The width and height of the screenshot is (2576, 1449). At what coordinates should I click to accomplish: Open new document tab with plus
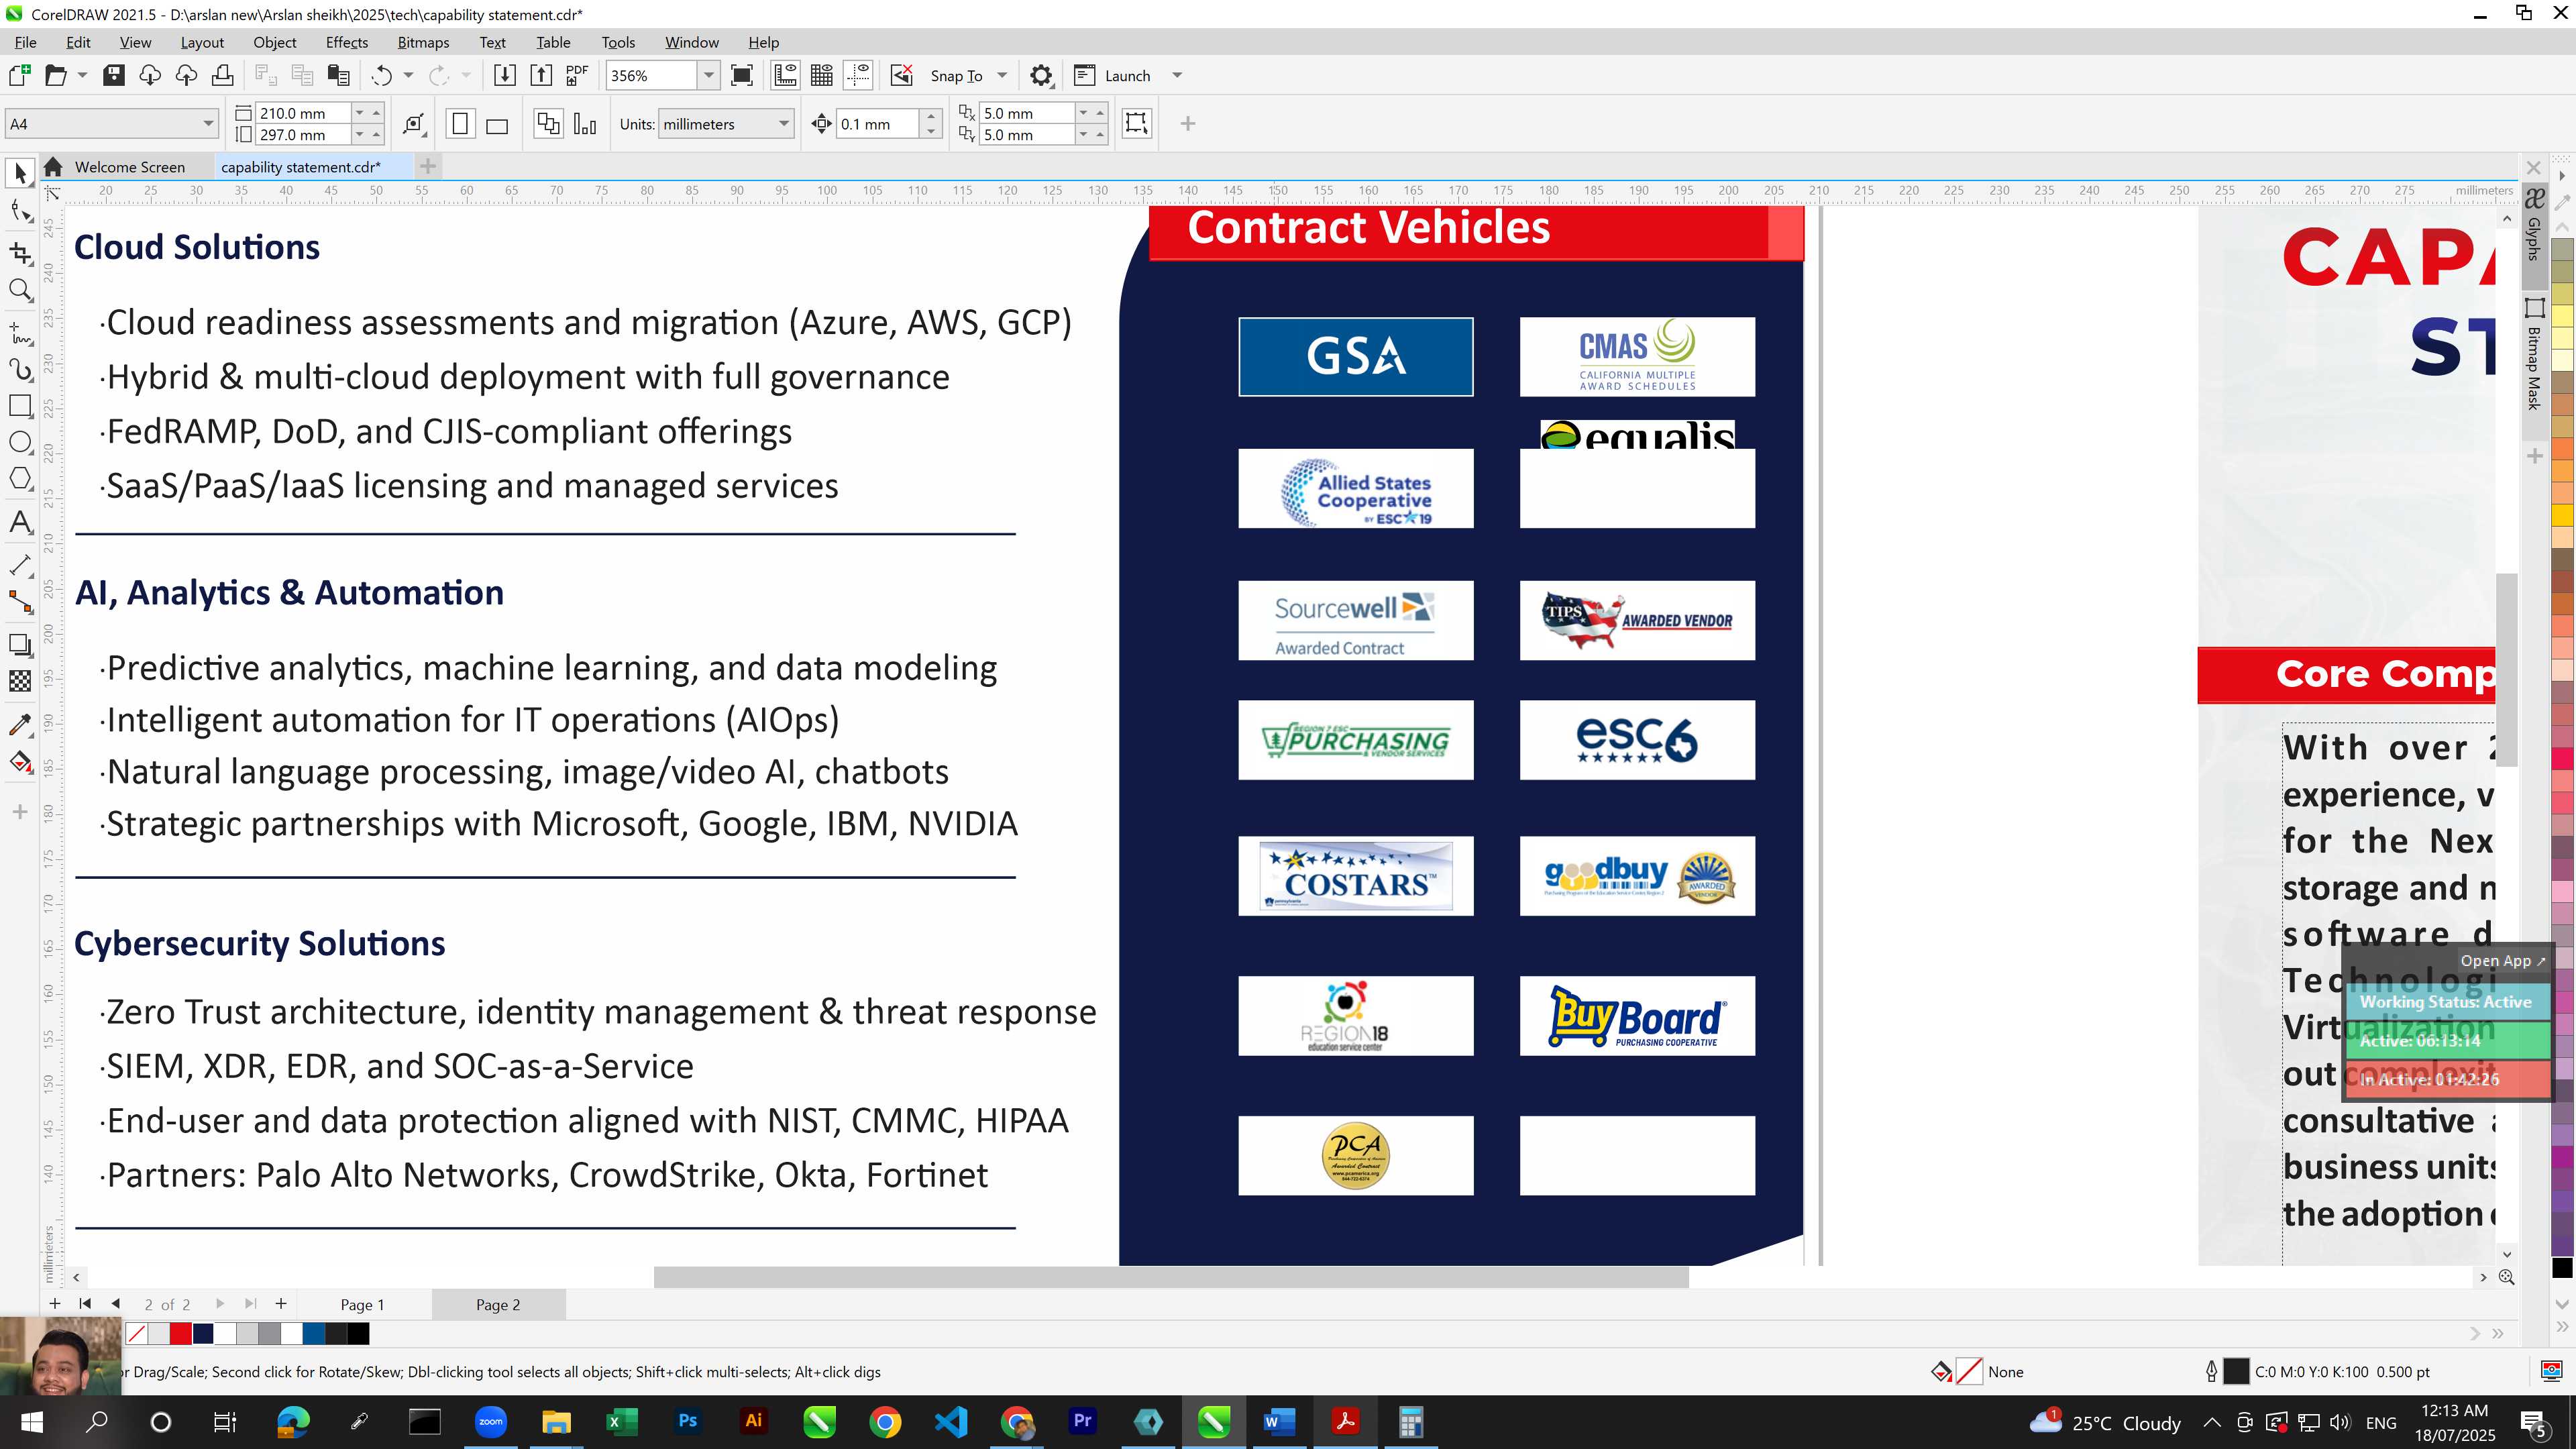427,166
